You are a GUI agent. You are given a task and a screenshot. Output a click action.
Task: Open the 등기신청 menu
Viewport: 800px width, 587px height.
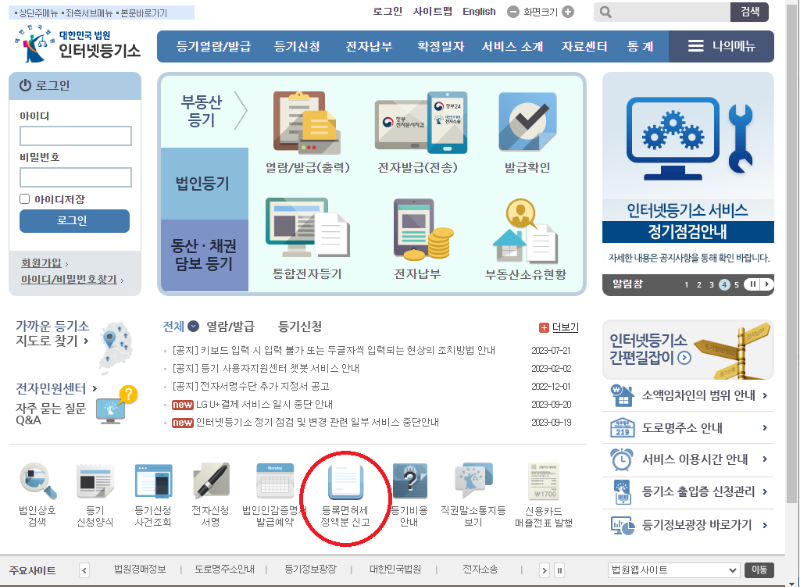pos(296,44)
